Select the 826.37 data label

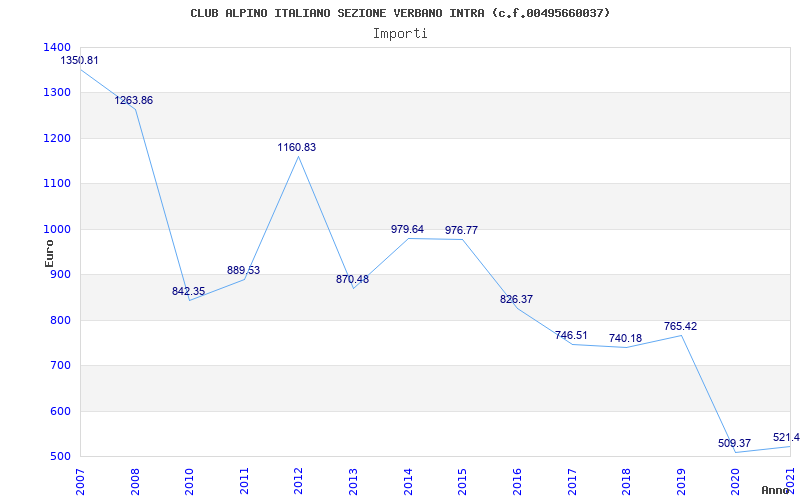point(516,299)
